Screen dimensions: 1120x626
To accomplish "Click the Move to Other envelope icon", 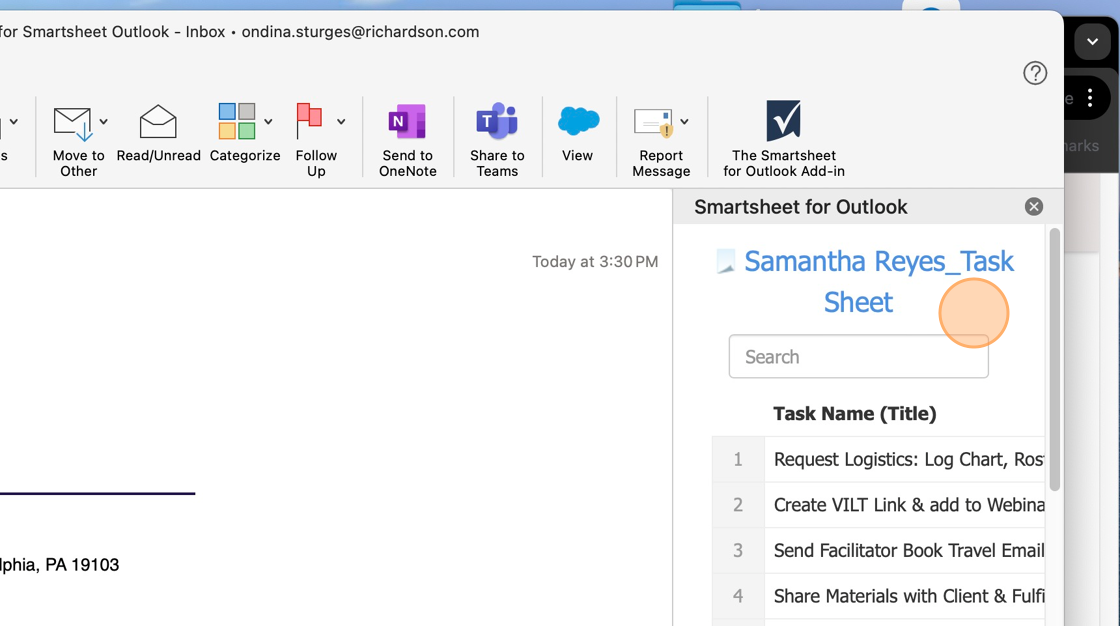I will (x=72, y=124).
